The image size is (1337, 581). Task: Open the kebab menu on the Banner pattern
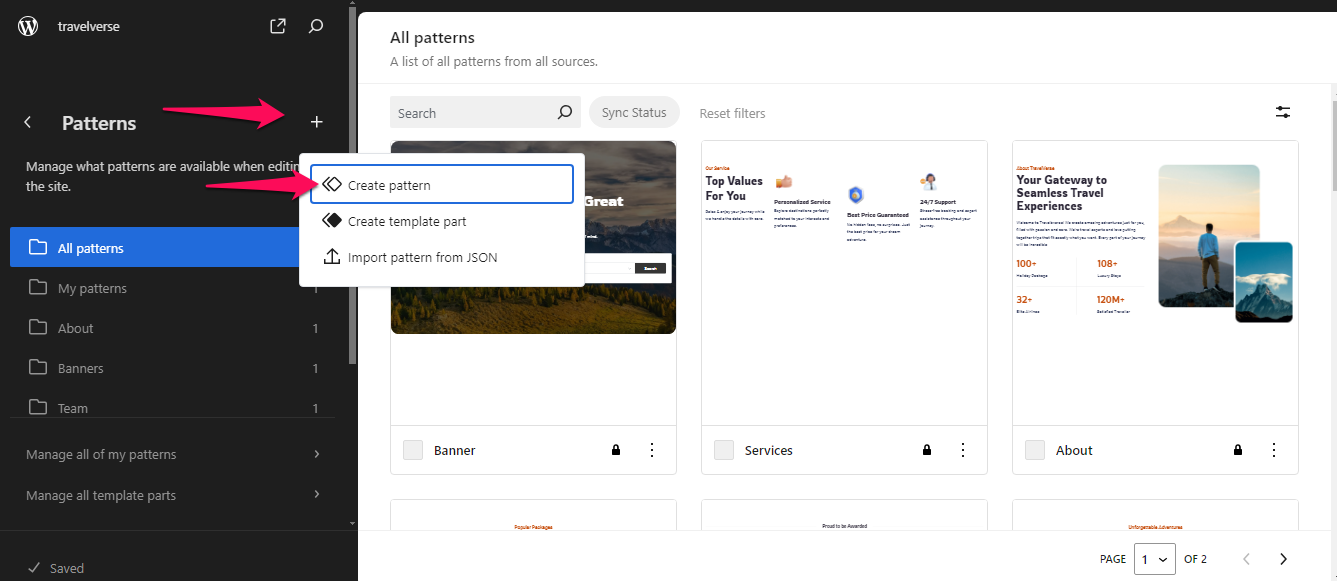coord(652,450)
